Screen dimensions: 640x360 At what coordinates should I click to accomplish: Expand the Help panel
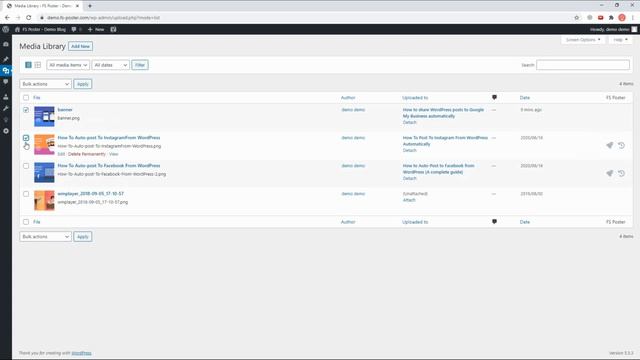pos(620,40)
